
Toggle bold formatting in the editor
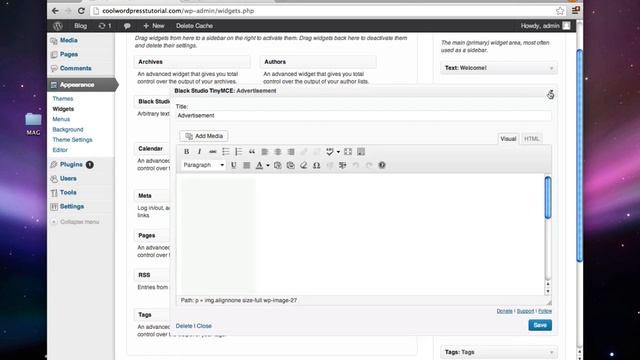tap(187, 152)
